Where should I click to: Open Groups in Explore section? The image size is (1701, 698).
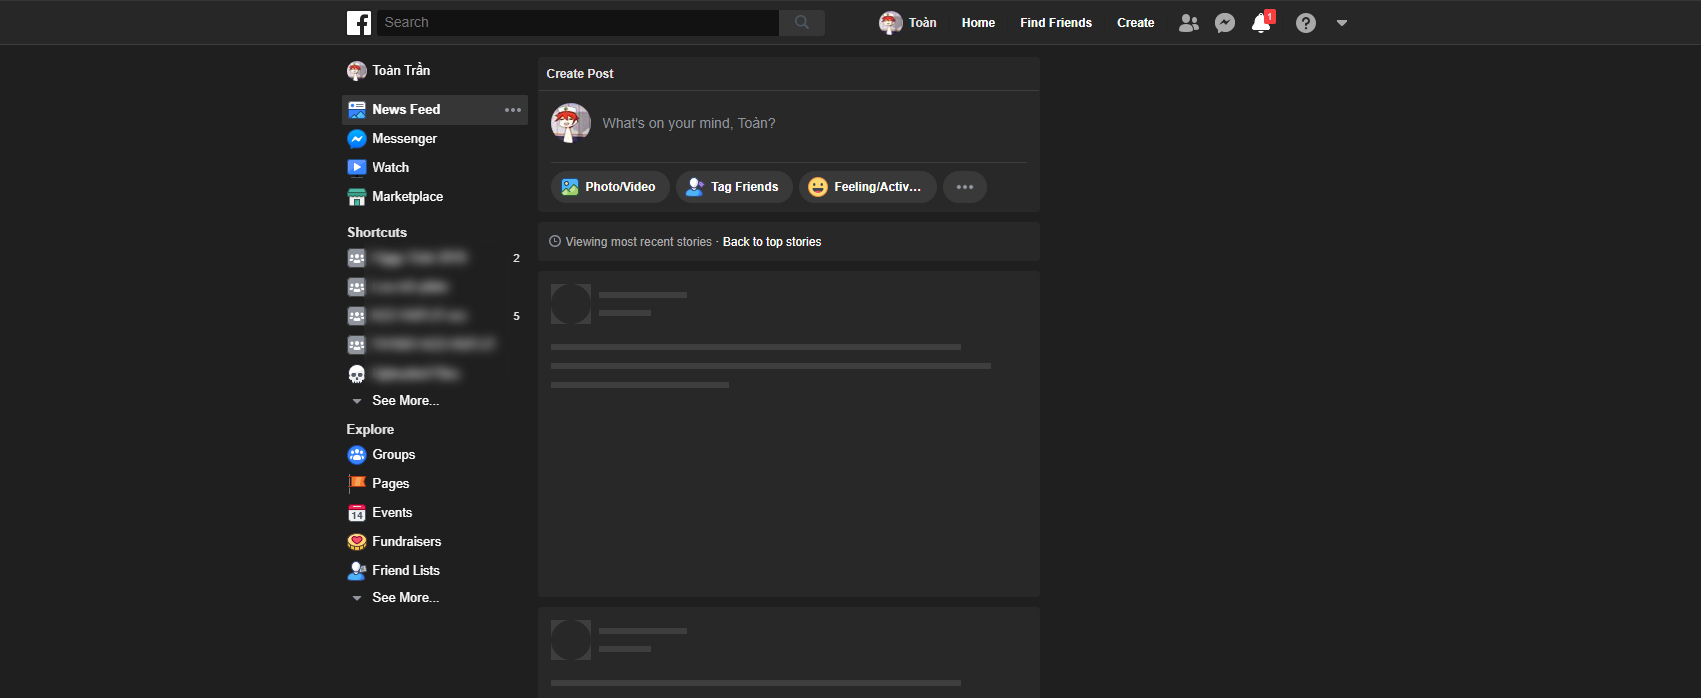pos(393,455)
